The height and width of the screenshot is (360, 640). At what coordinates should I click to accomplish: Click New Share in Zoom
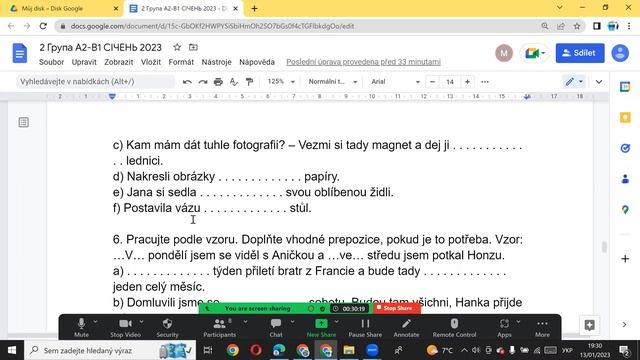point(321,328)
